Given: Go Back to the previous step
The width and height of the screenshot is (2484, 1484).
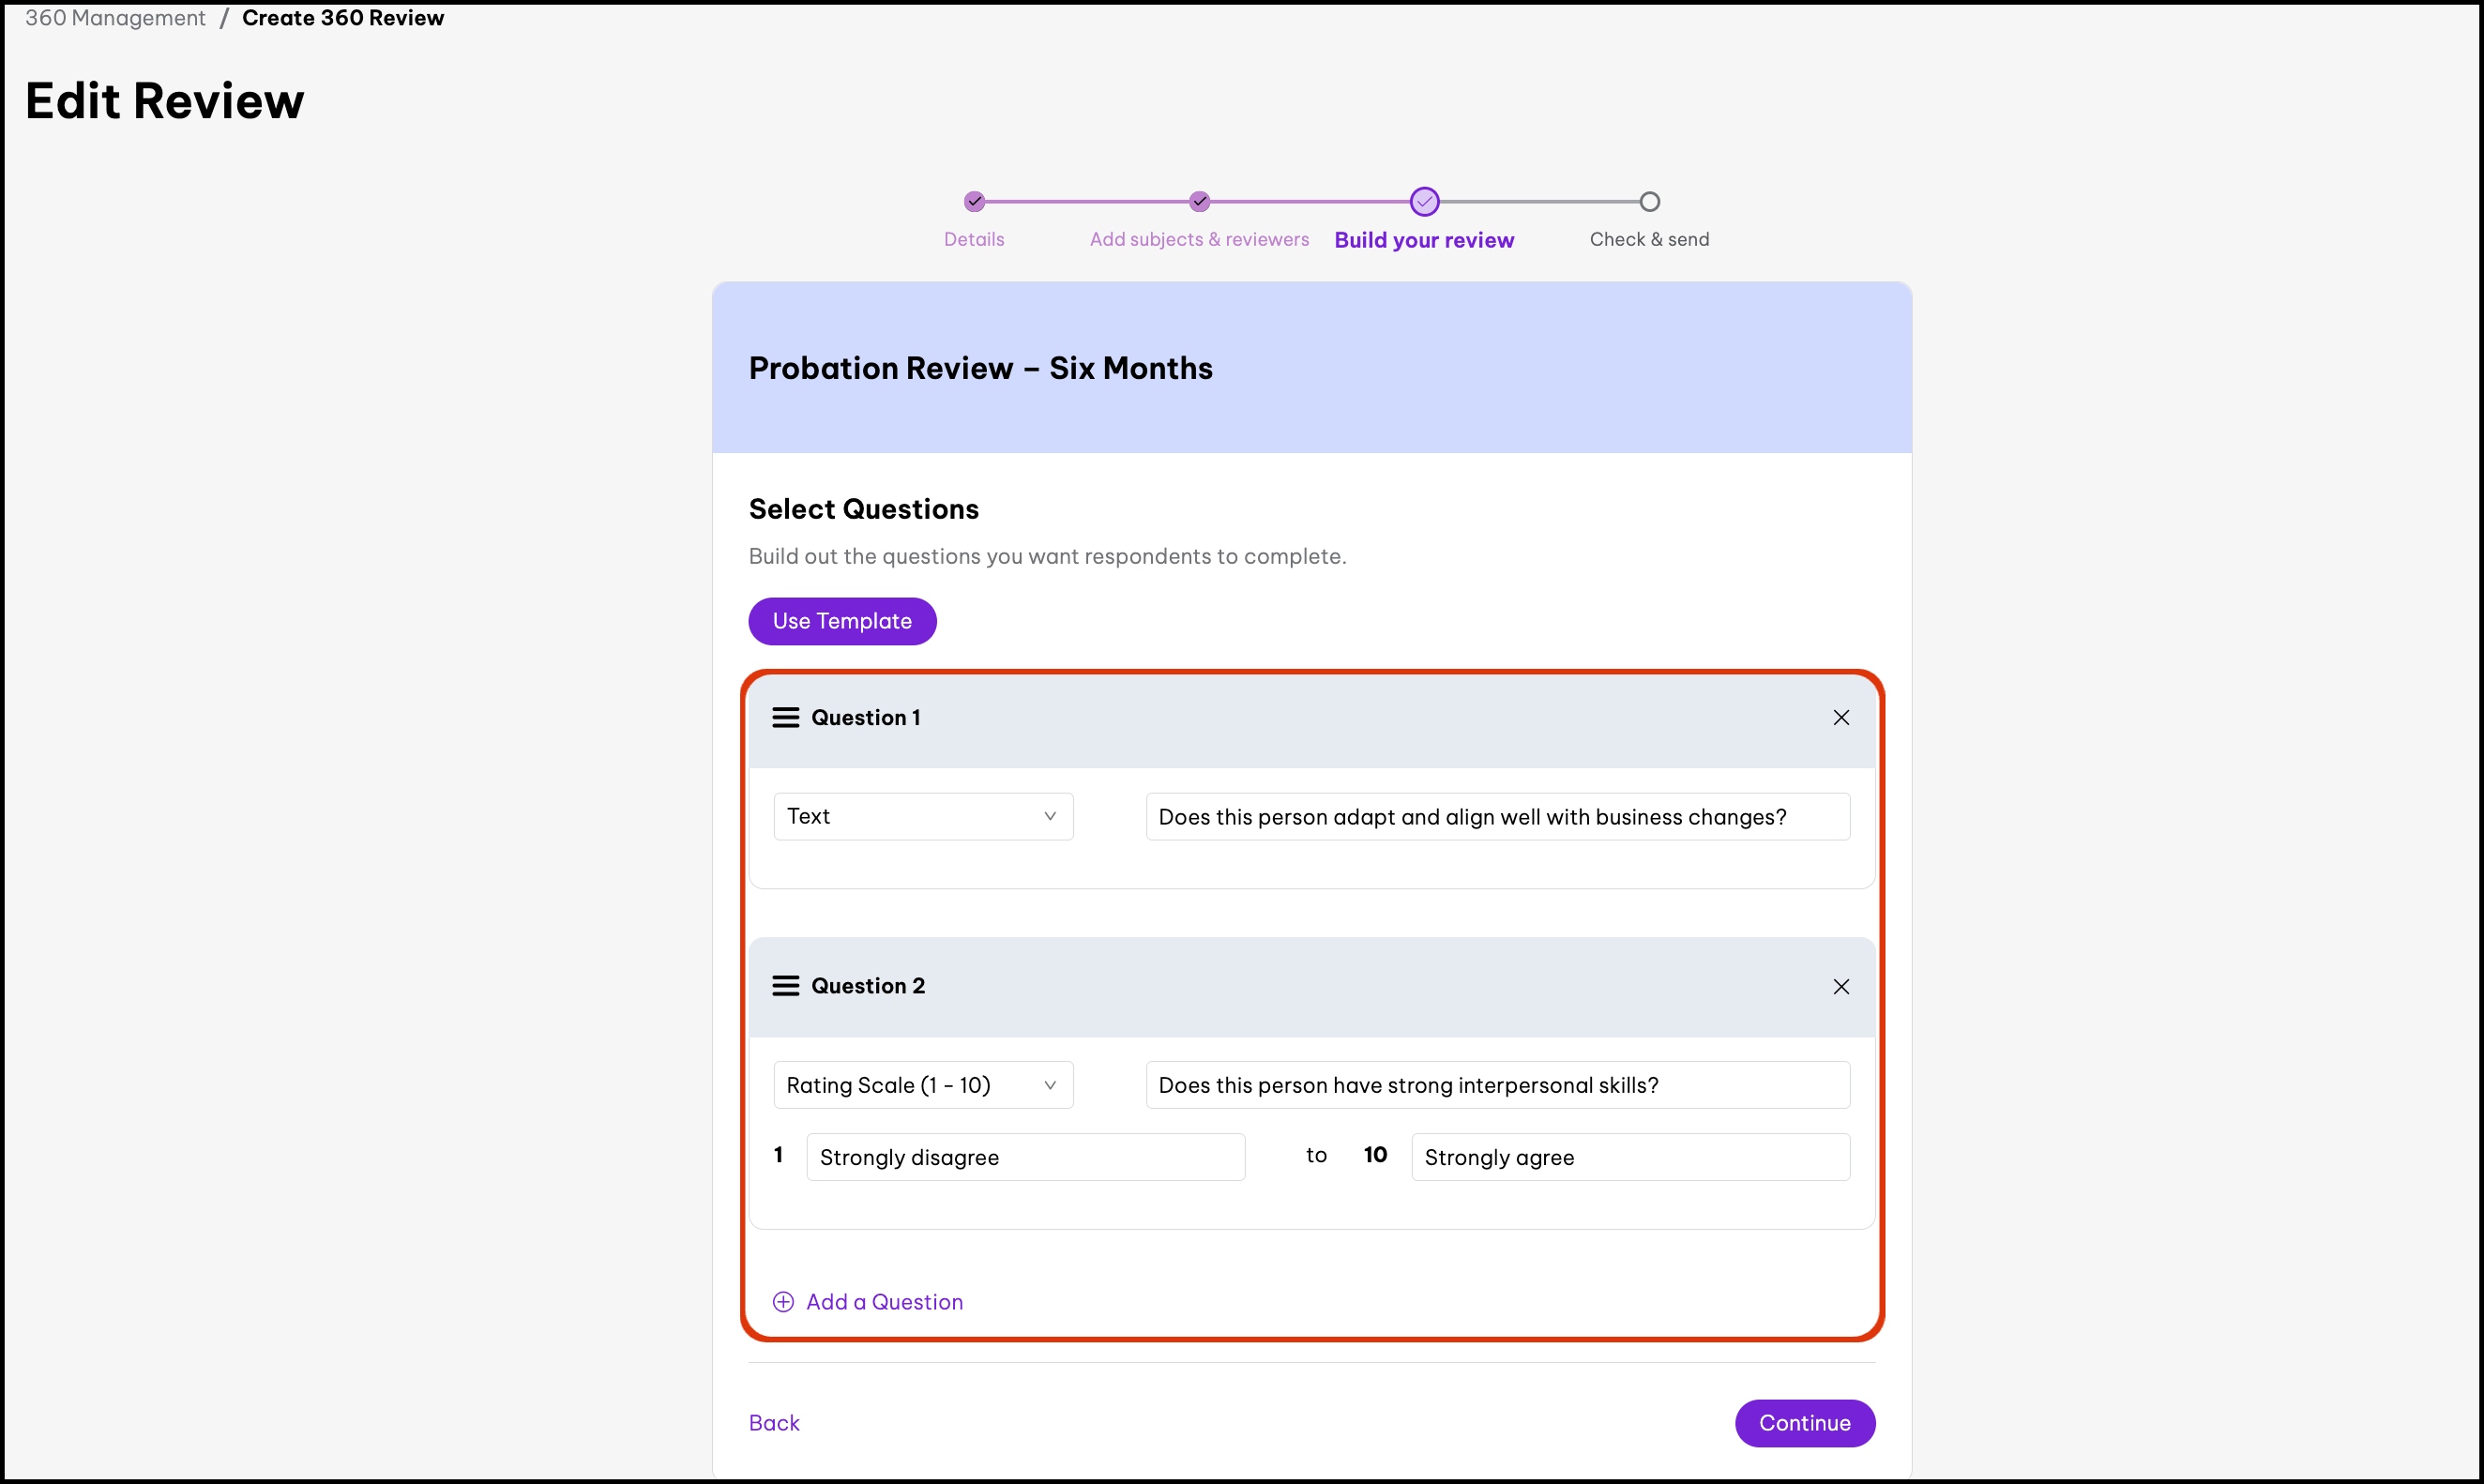Looking at the screenshot, I should coord(774,1423).
